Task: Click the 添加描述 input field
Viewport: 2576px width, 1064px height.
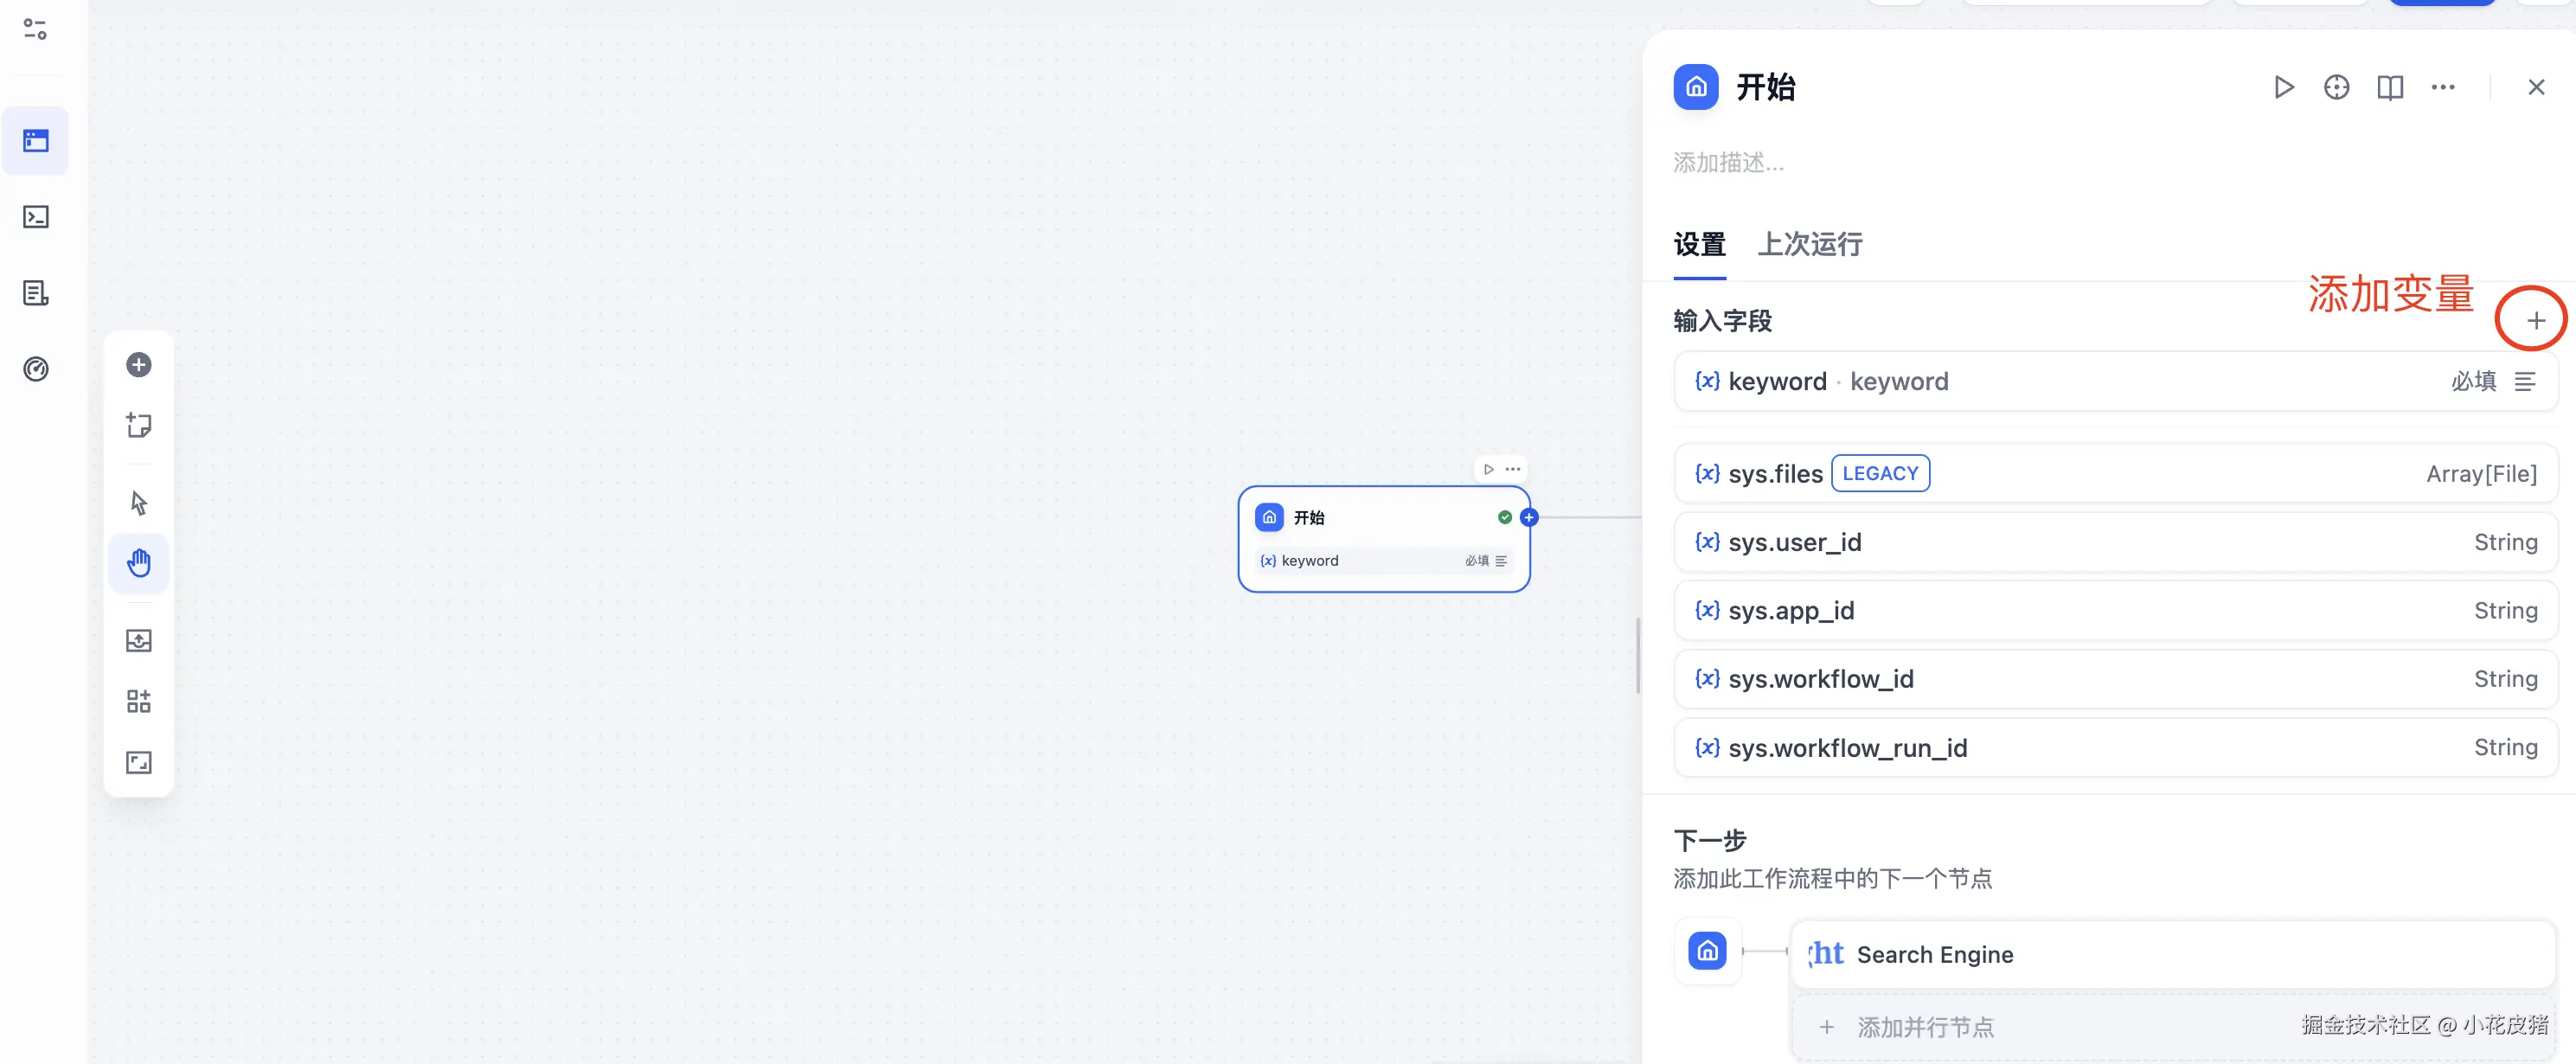Action: coord(1728,163)
